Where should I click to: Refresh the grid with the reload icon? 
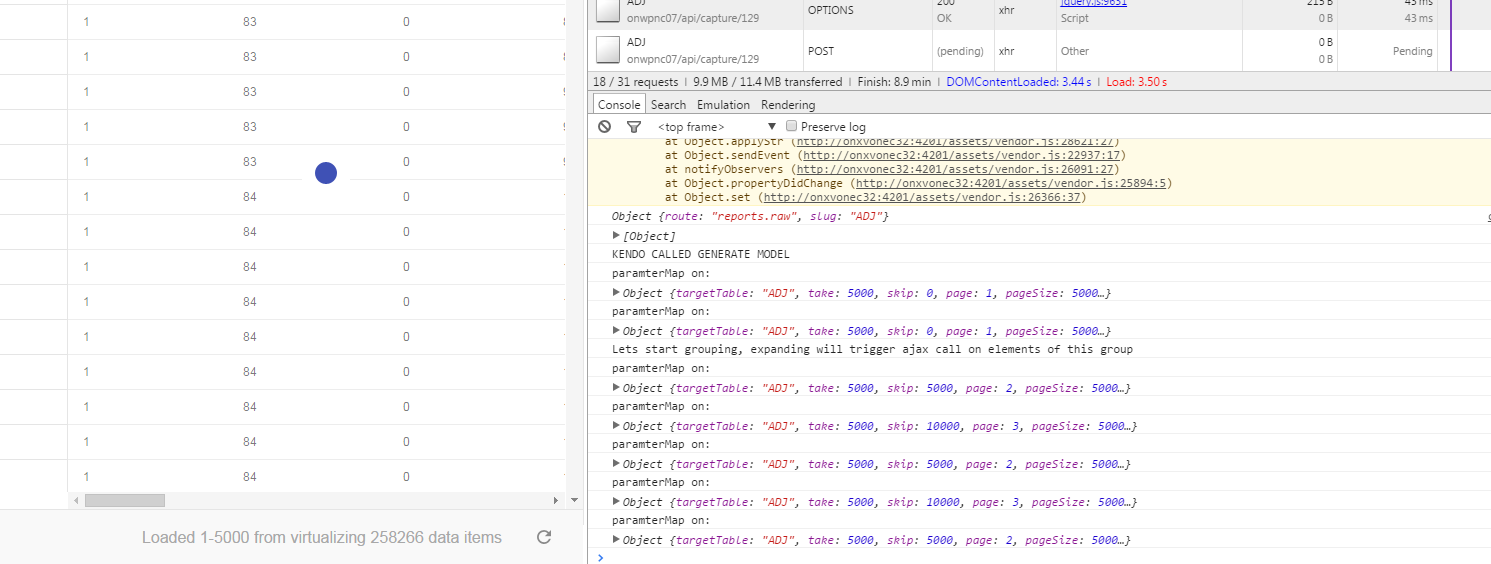coord(544,537)
